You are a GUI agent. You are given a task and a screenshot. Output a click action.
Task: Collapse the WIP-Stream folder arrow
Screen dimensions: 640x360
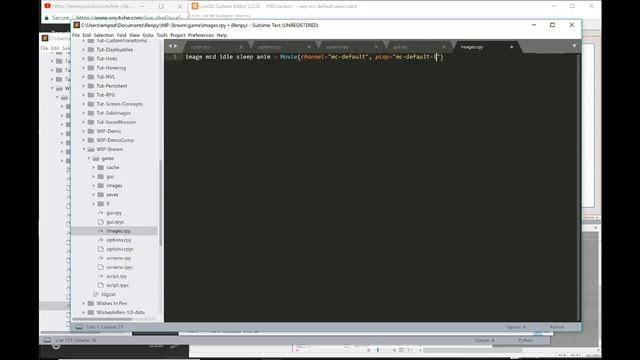[x=84, y=149]
